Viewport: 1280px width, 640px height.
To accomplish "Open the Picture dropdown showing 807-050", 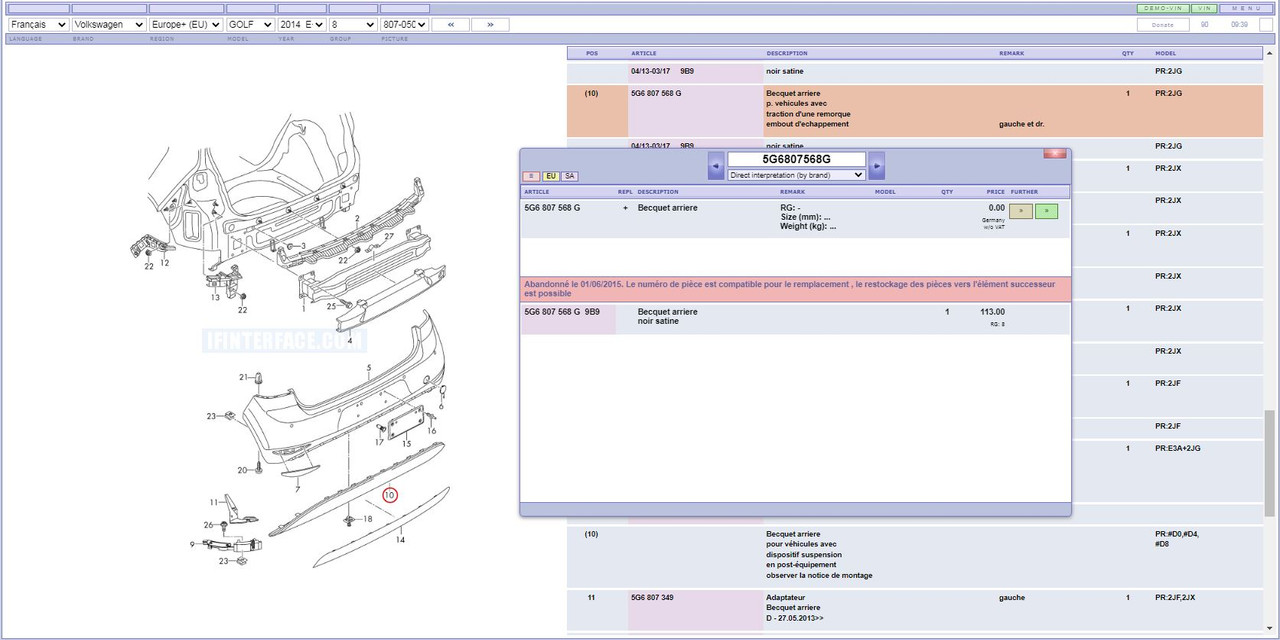I will [x=405, y=24].
